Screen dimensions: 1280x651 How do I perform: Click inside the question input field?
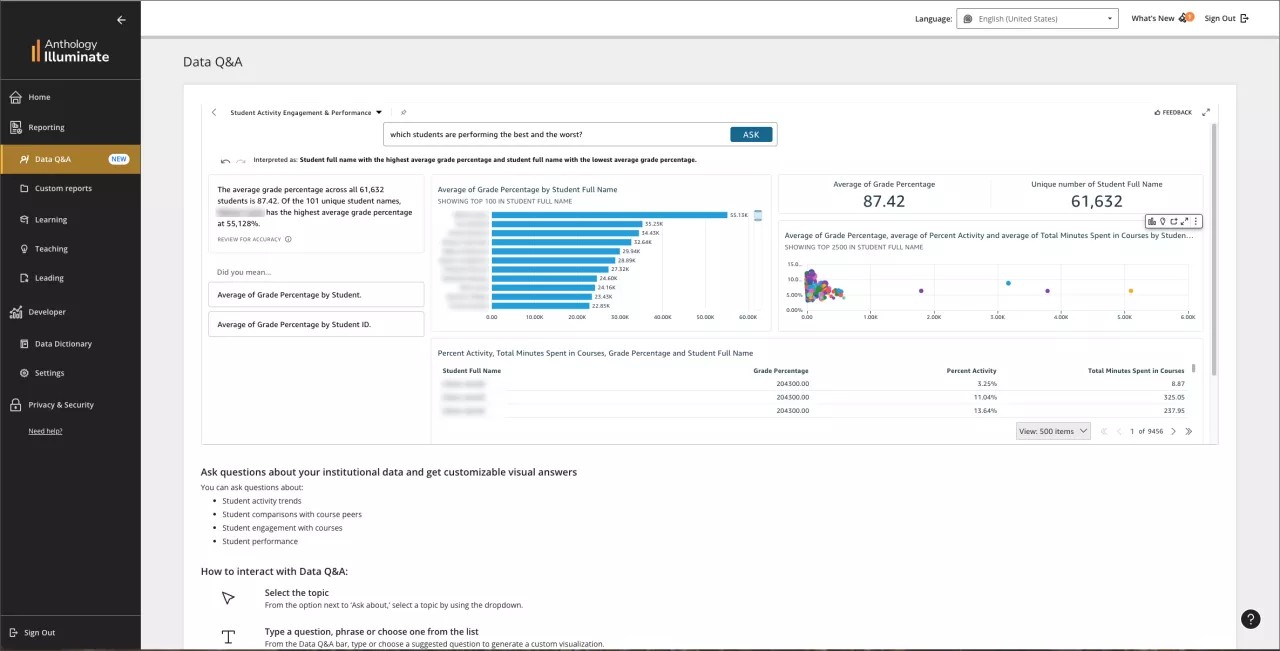click(550, 134)
